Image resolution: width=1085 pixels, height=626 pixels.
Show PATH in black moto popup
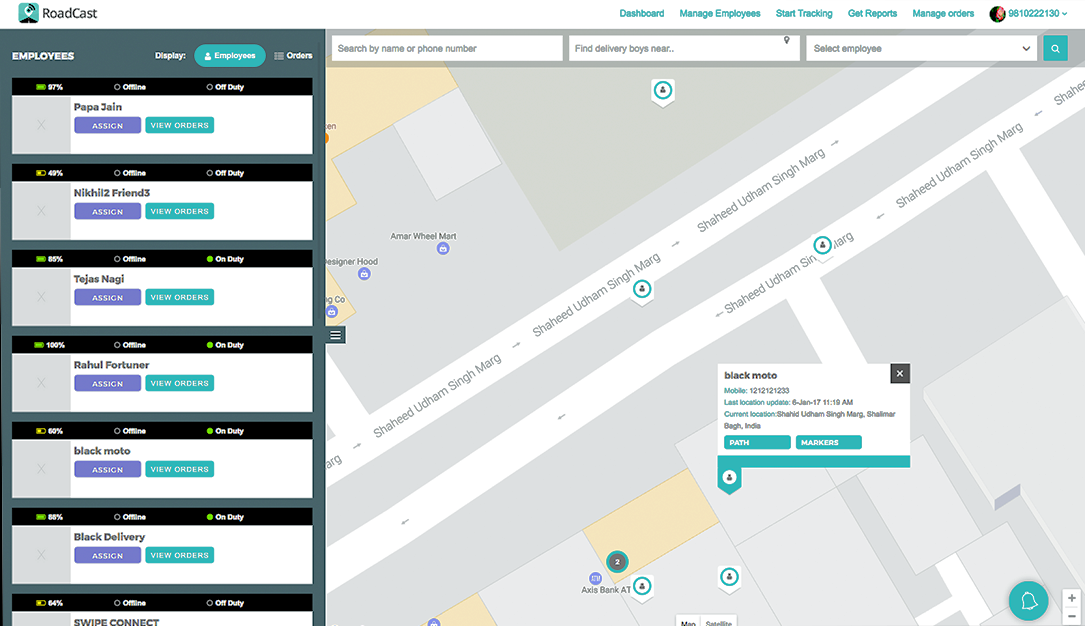click(757, 442)
